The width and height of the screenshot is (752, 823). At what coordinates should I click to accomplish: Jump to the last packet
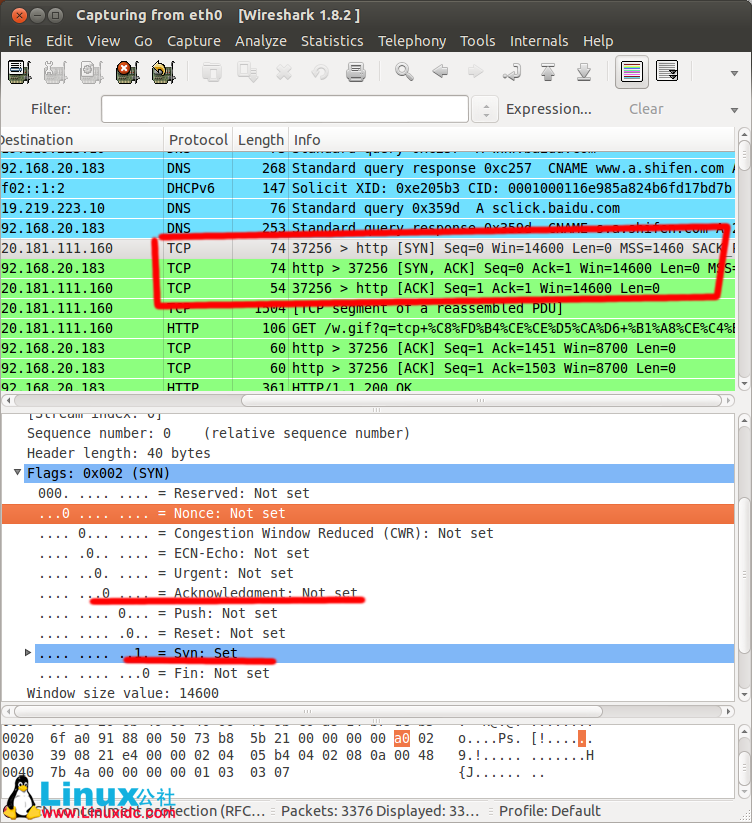584,72
